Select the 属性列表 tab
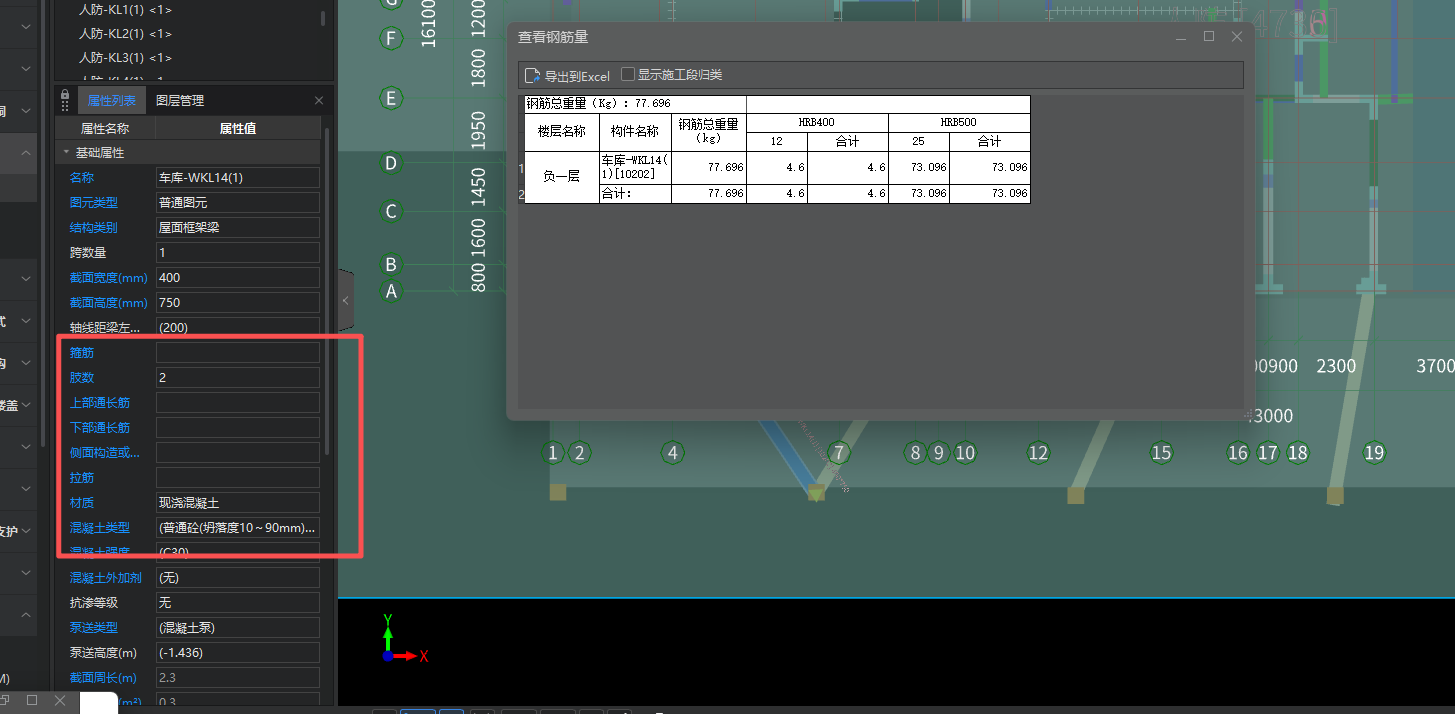The image size is (1455, 714). [x=111, y=99]
